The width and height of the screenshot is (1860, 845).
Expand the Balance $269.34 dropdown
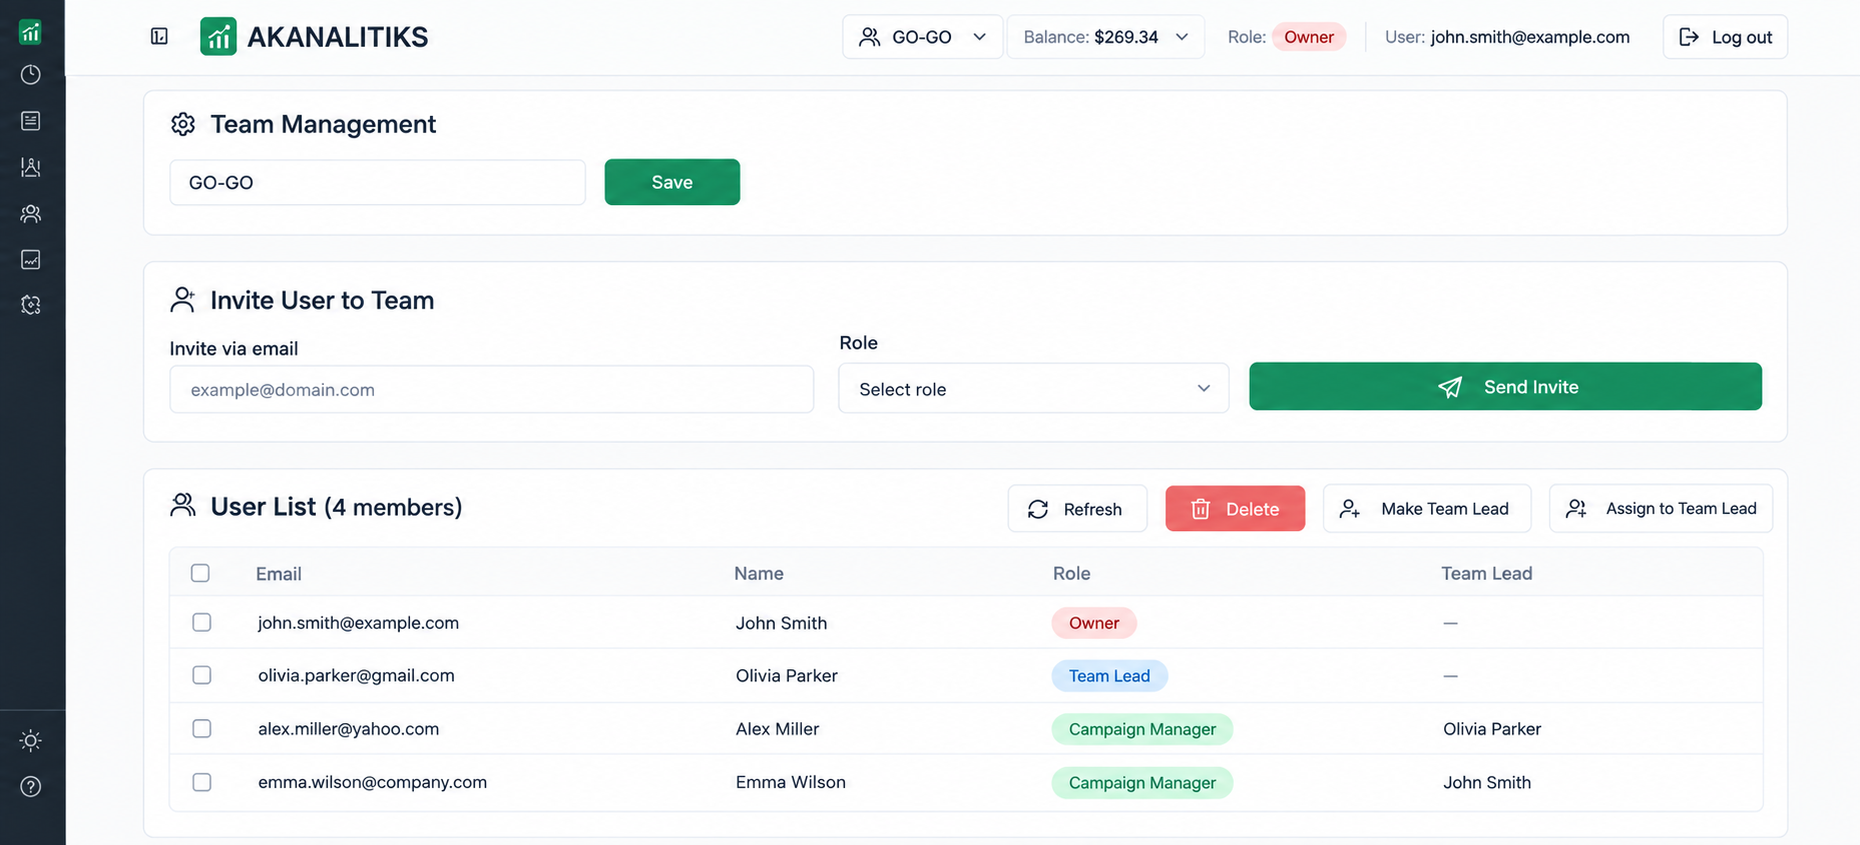click(x=1105, y=37)
